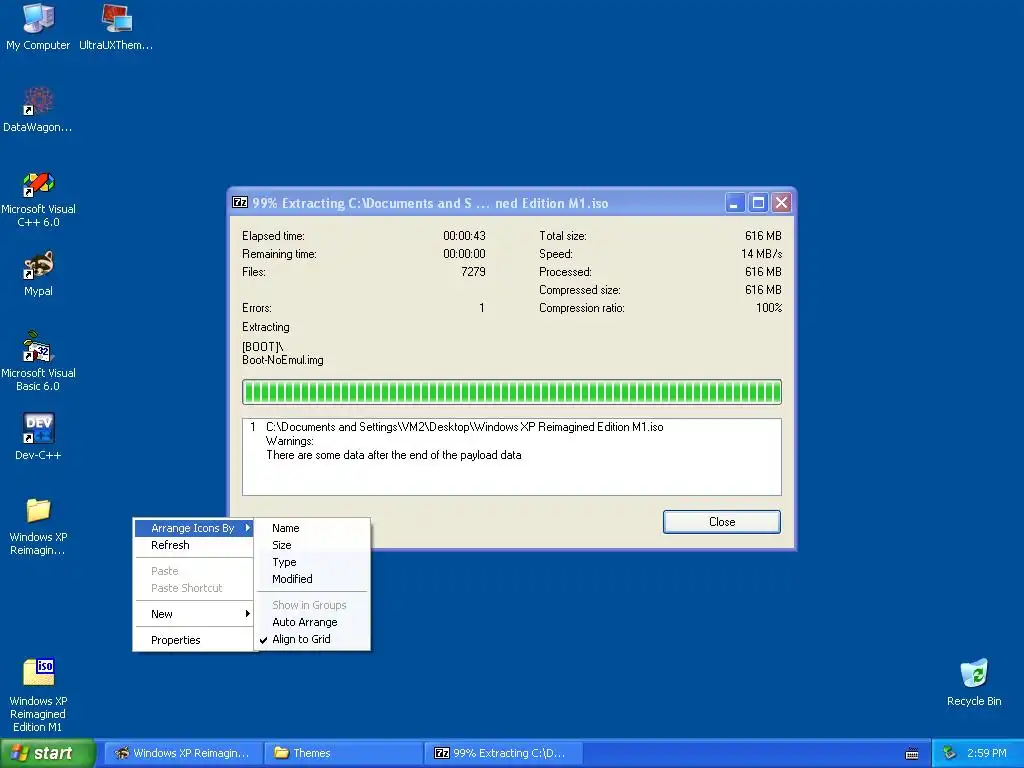Expand the Arrange Icons By submenu
This screenshot has width=1024, height=768.
[x=193, y=528]
